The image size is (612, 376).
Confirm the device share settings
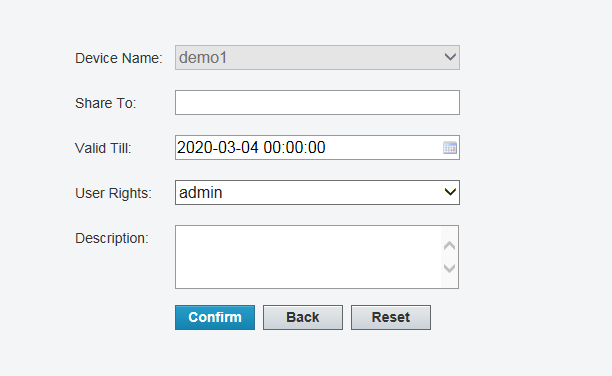click(215, 317)
